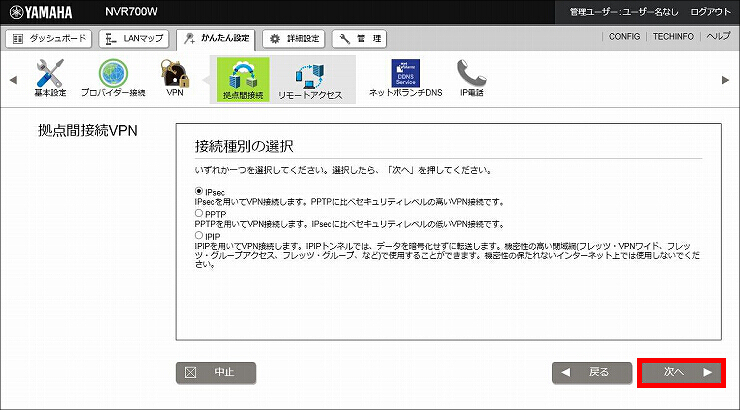This screenshot has height=410, width=740.
Task: Switch to the ダッシュボード tab
Action: [x=49, y=39]
